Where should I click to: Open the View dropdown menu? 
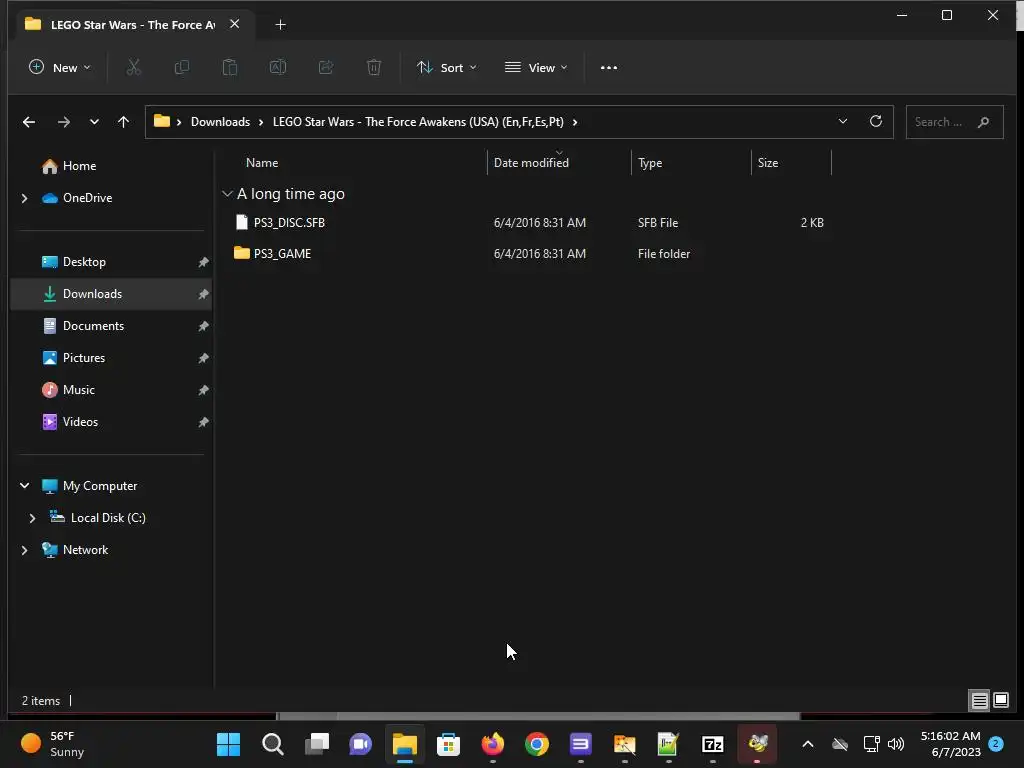pos(536,67)
